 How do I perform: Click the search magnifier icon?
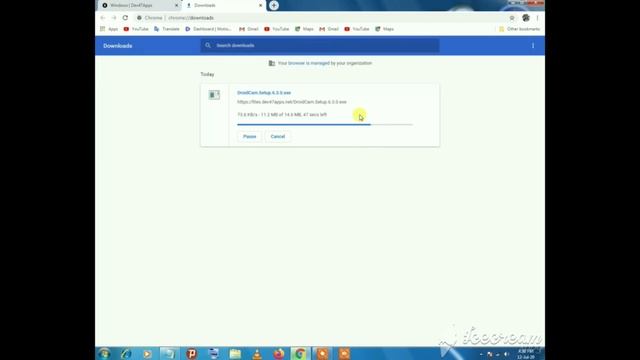tap(208, 45)
